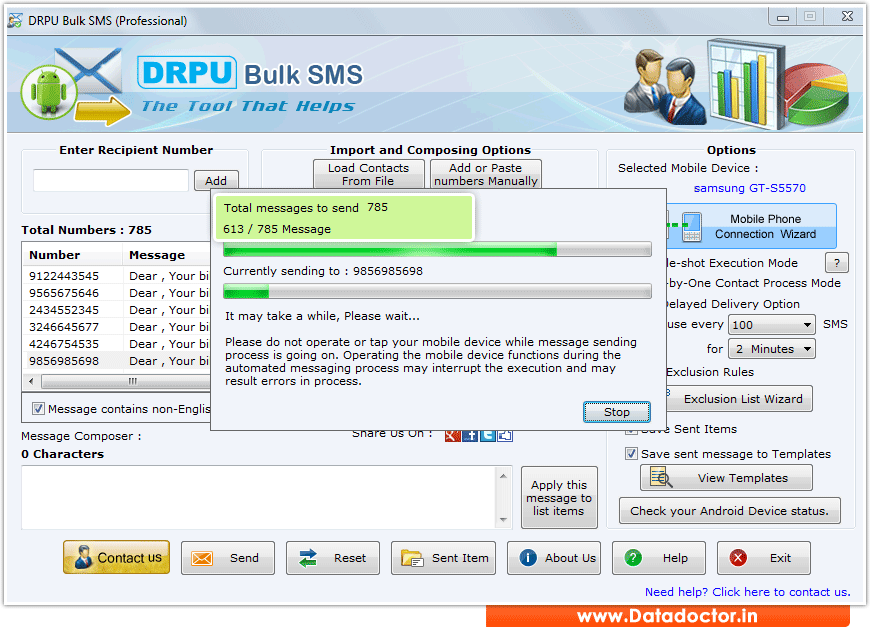Click the Add recipient button
The image size is (870, 627).
(x=216, y=181)
